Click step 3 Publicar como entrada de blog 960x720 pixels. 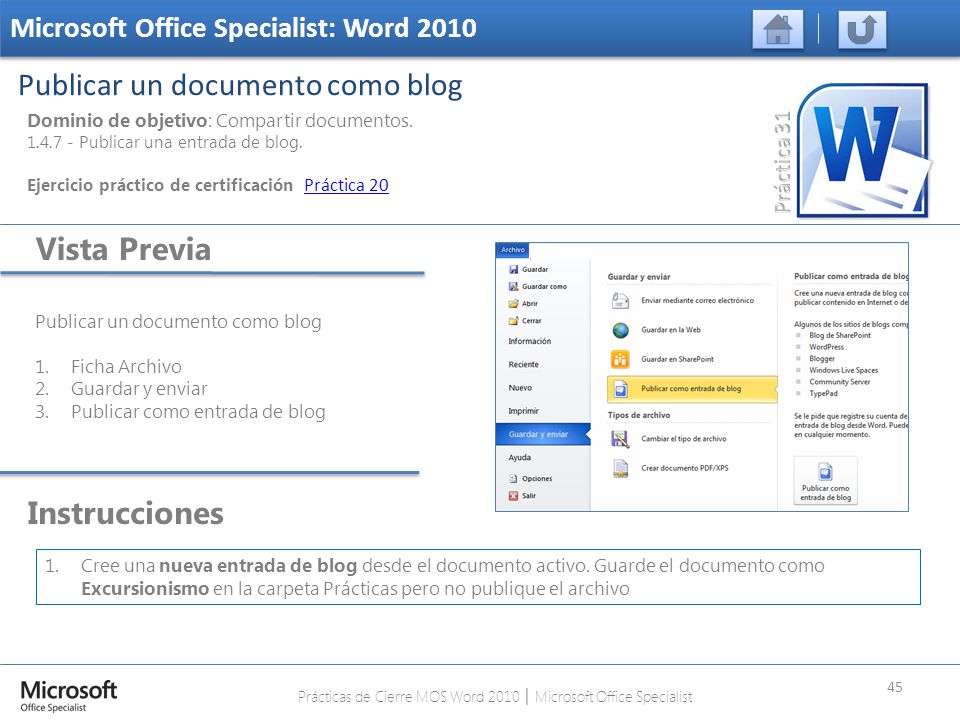198,411
